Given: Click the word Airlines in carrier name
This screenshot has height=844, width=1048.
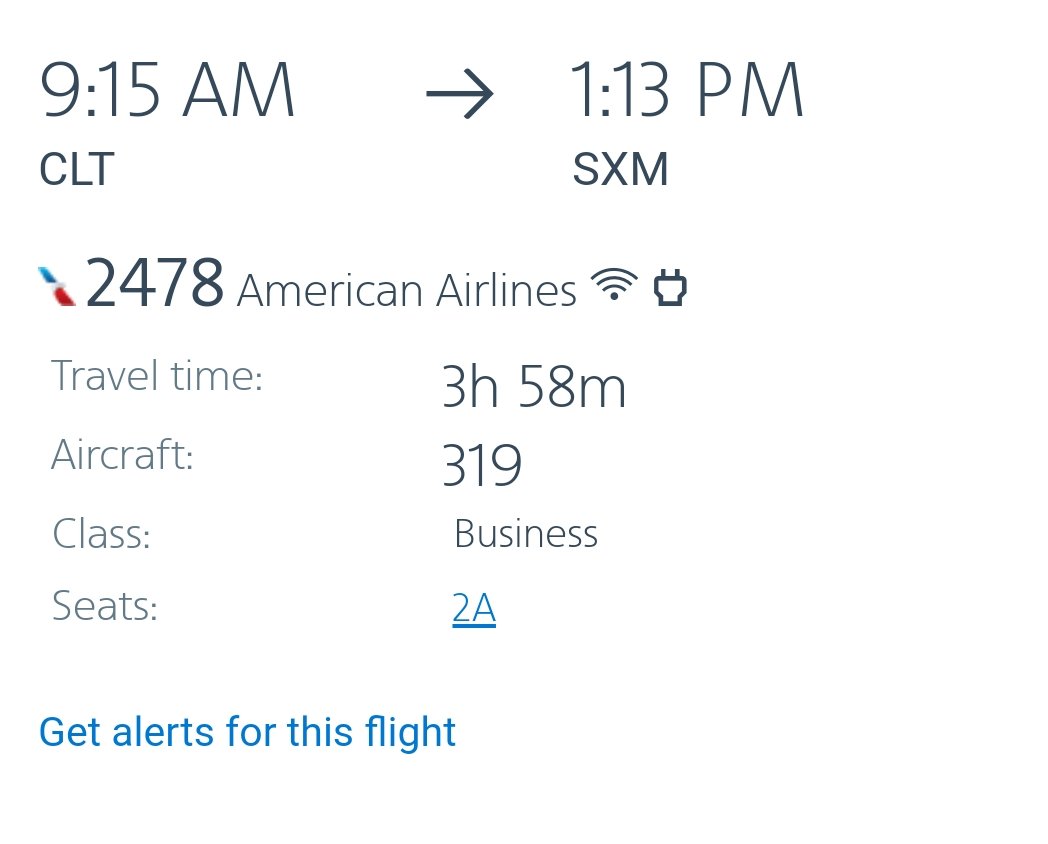Looking at the screenshot, I should [x=506, y=292].
